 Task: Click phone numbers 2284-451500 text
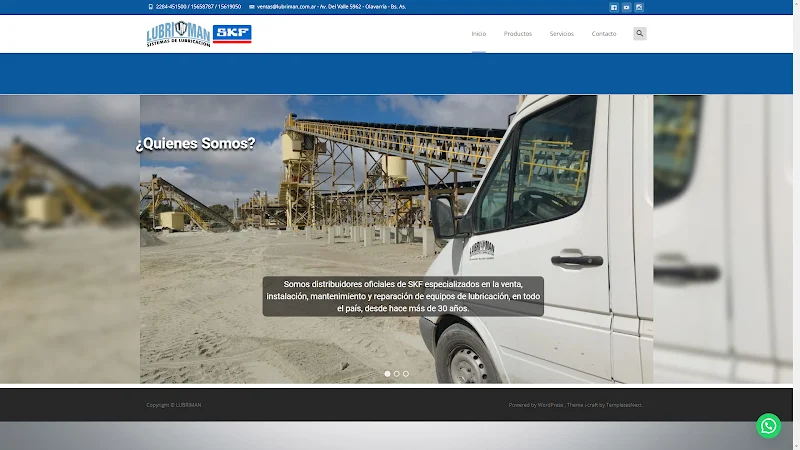tap(198, 7)
